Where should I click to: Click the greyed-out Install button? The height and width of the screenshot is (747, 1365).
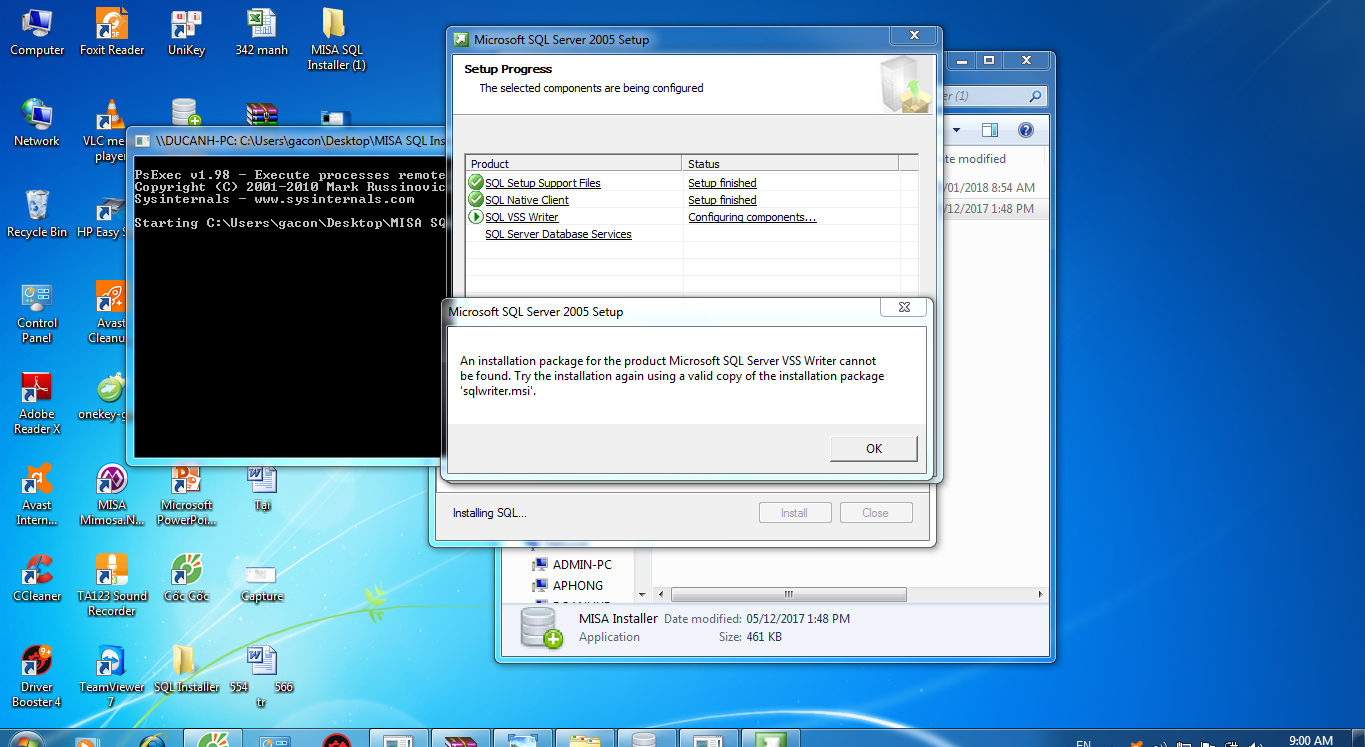(794, 513)
